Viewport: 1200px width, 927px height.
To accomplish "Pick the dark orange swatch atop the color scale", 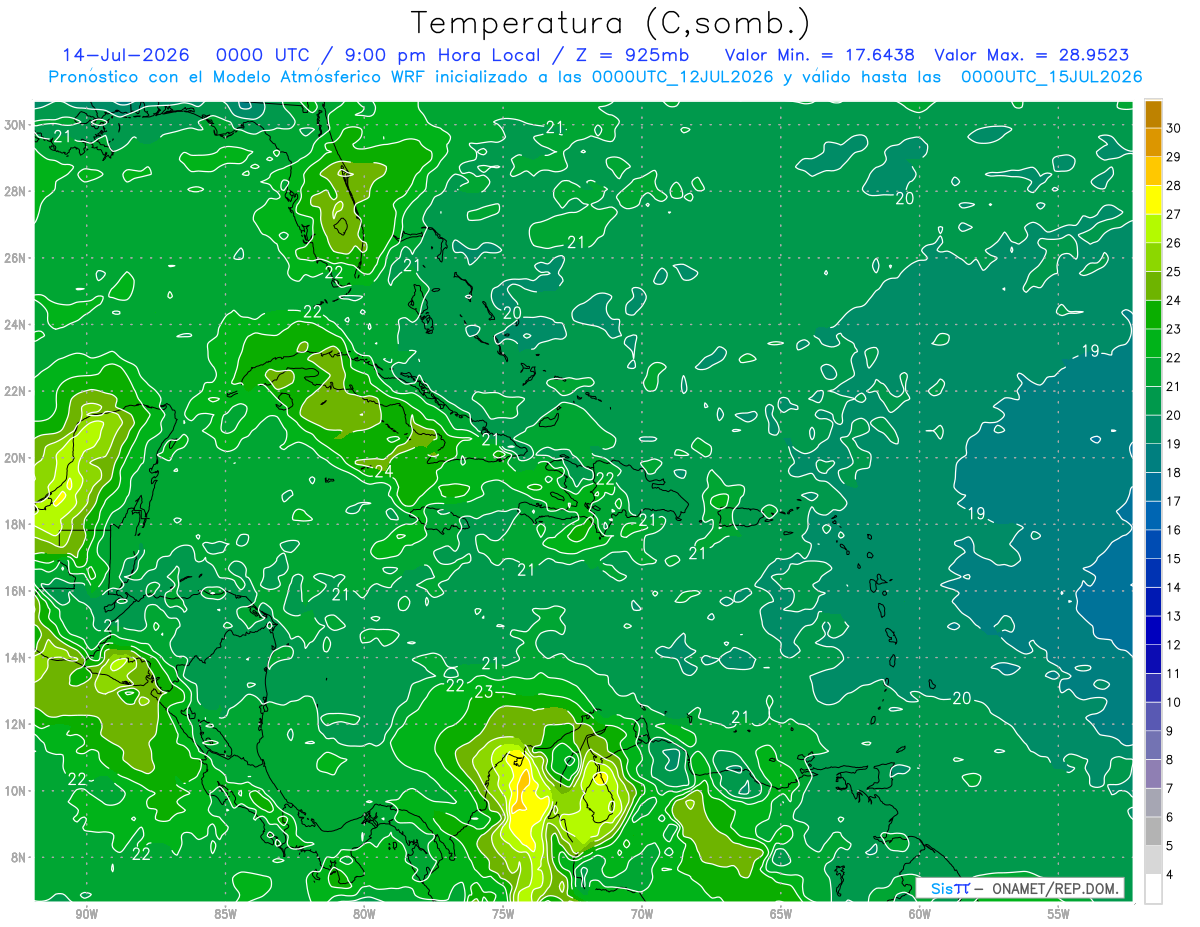I will pyautogui.click(x=1153, y=114).
